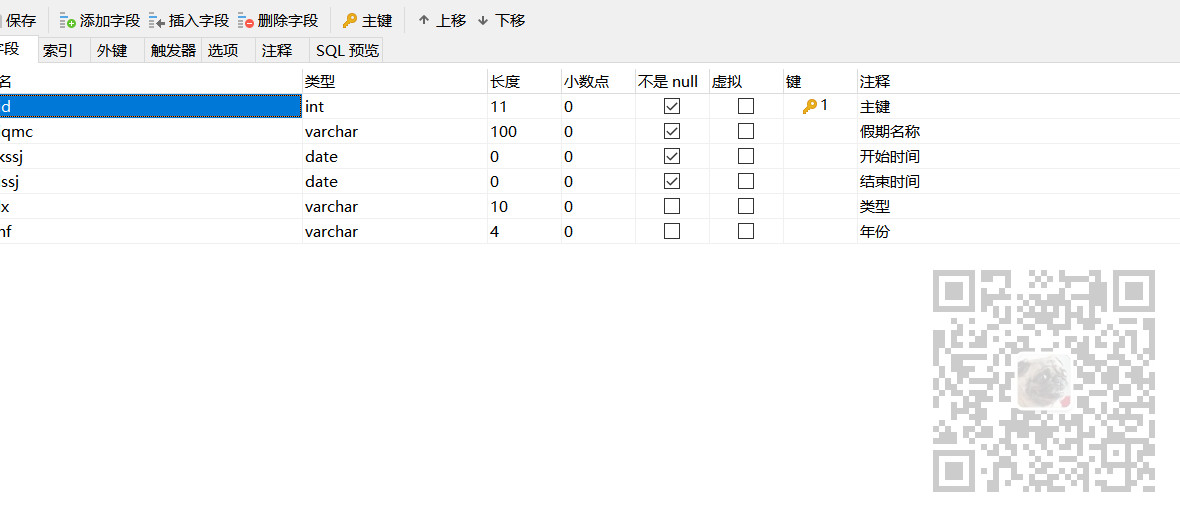
Task: Click decimal places cell in 年份 row
Action: [x=598, y=231]
